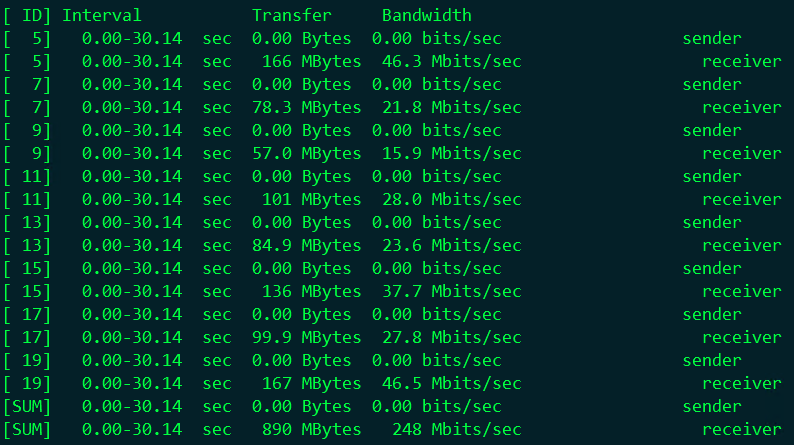794x445 pixels.
Task: Click the Interval column header
Action: (x=101, y=16)
